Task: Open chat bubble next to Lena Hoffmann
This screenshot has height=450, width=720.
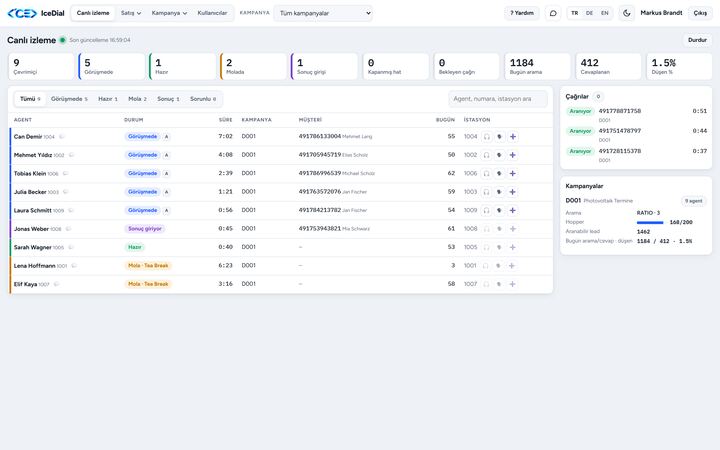Action: coord(74,265)
